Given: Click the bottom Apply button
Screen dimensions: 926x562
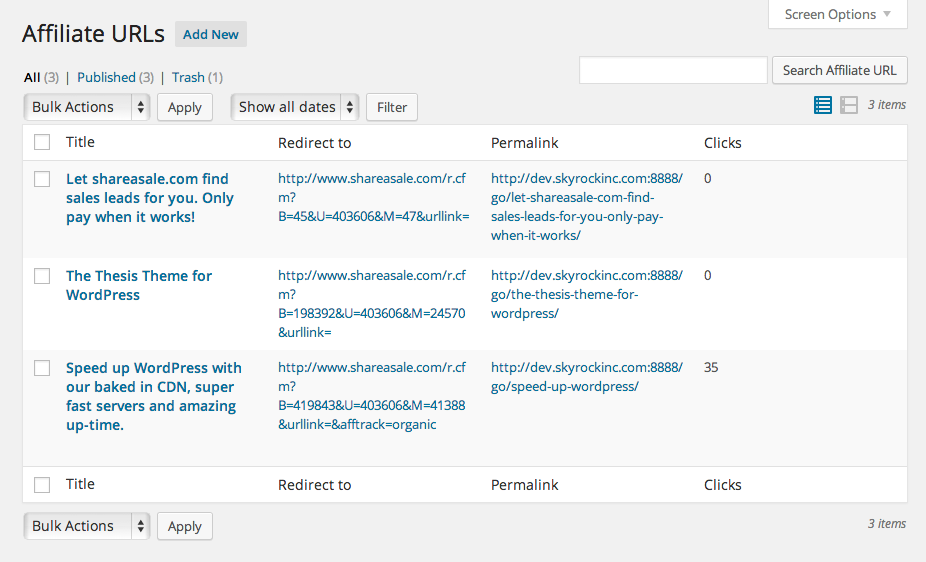Looking at the screenshot, I should (x=185, y=526).
